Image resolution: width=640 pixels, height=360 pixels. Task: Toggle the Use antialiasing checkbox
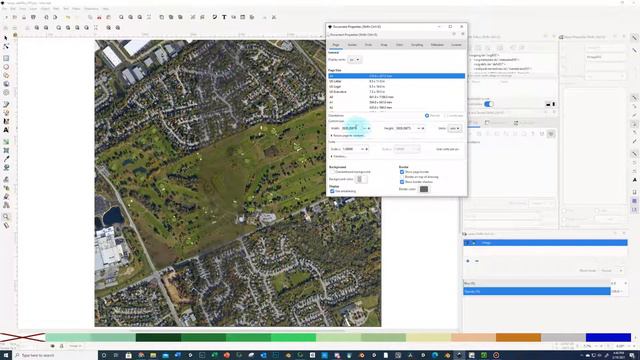[x=332, y=191]
